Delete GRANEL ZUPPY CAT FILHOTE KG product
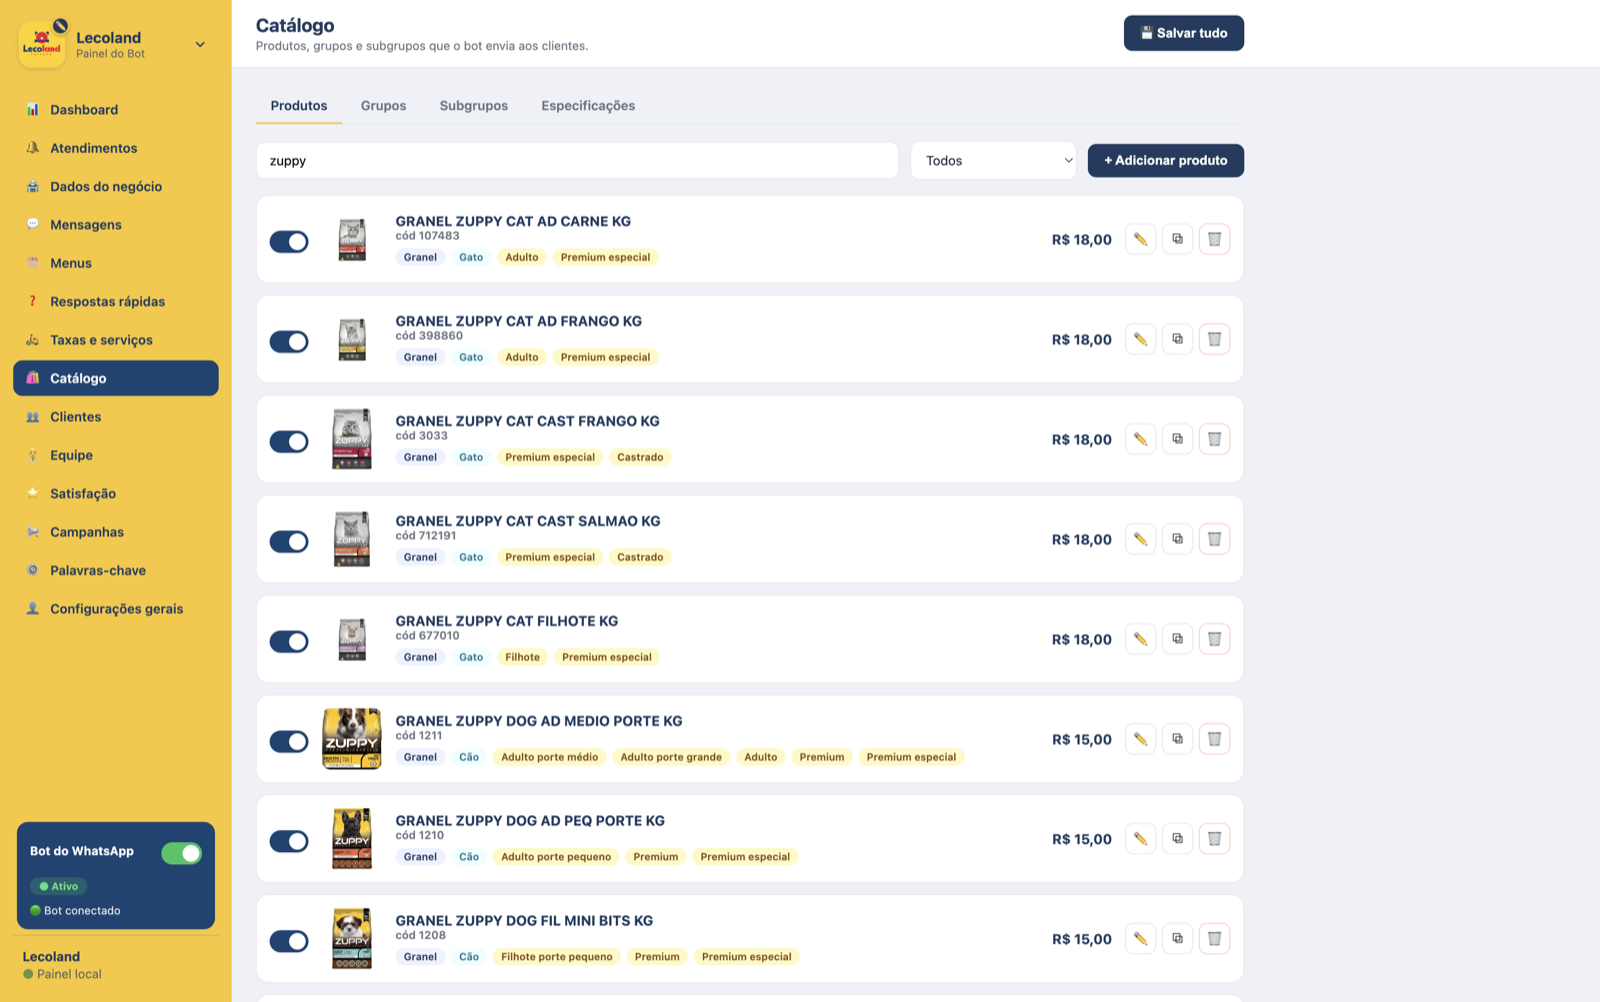 [x=1214, y=639]
